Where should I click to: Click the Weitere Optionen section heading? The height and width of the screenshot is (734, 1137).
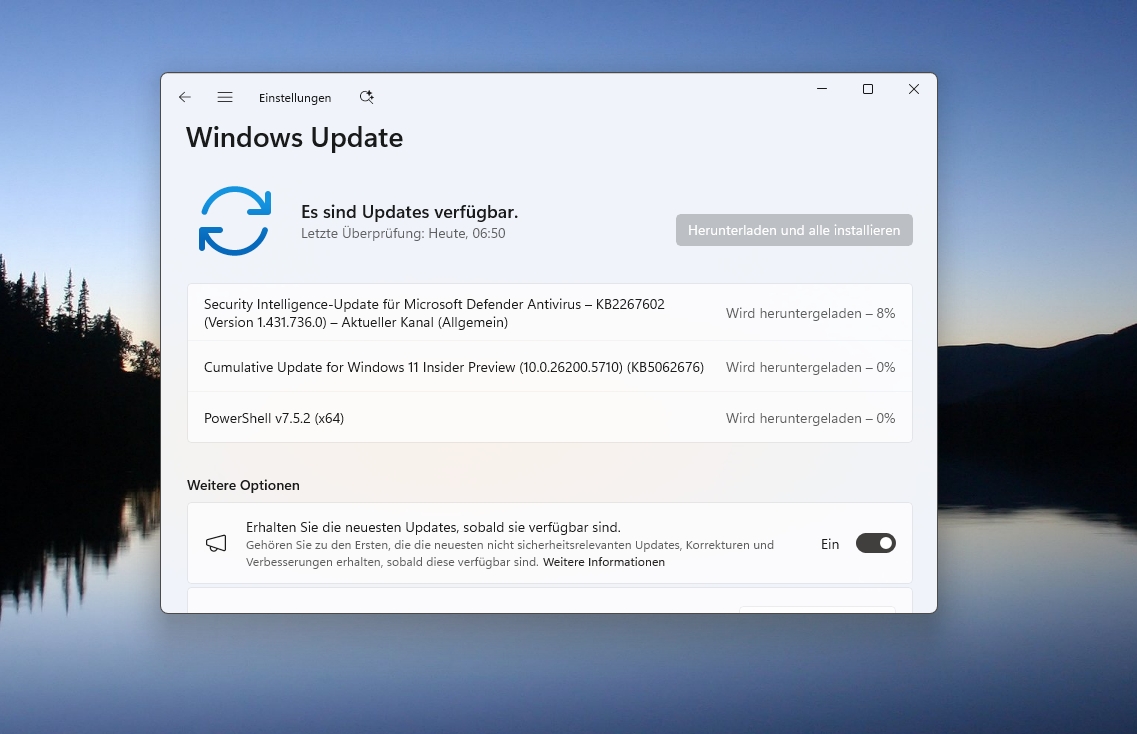pos(243,485)
